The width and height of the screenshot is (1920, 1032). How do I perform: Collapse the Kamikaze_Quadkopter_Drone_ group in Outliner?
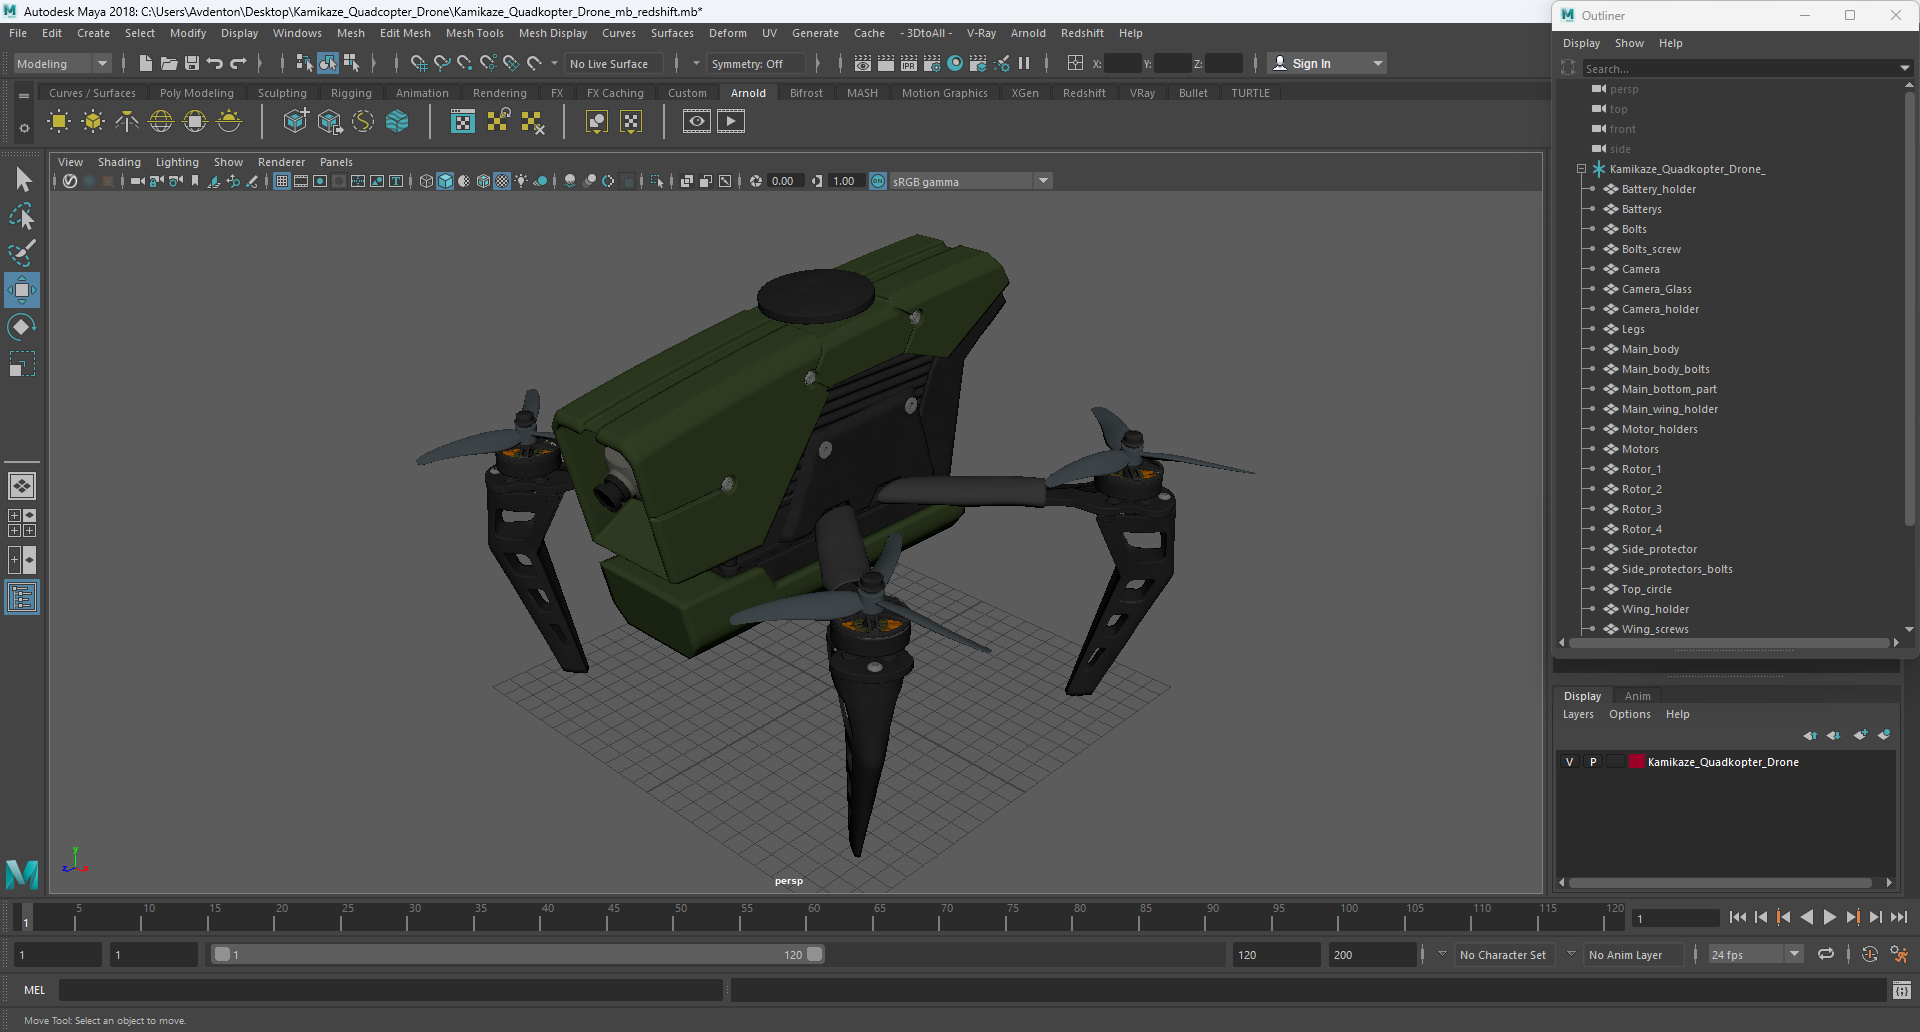click(1582, 169)
